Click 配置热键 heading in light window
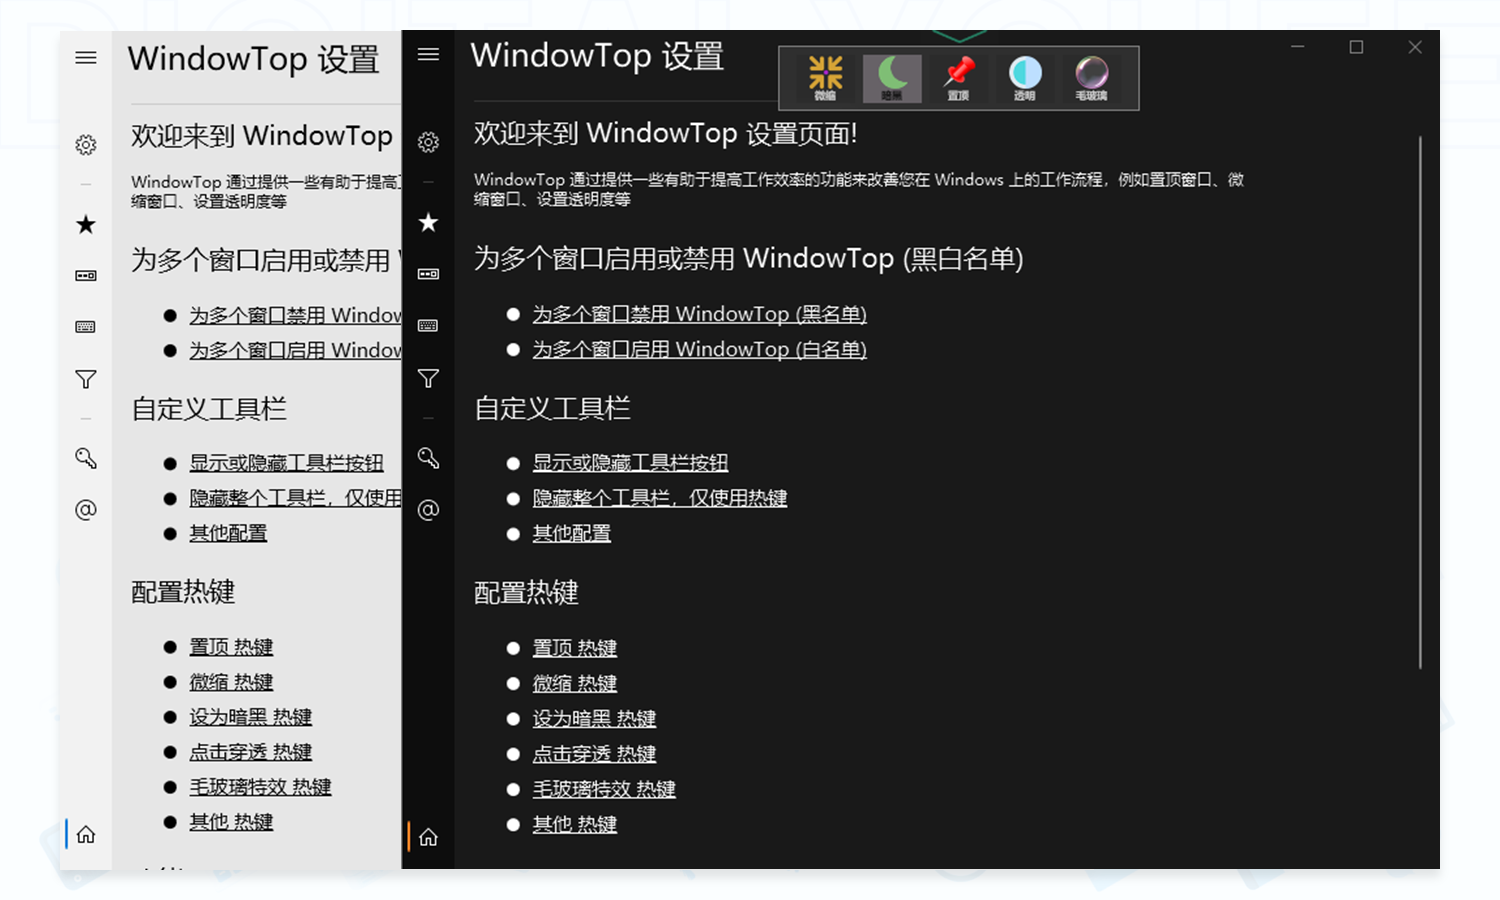This screenshot has width=1500, height=900. click(x=183, y=592)
